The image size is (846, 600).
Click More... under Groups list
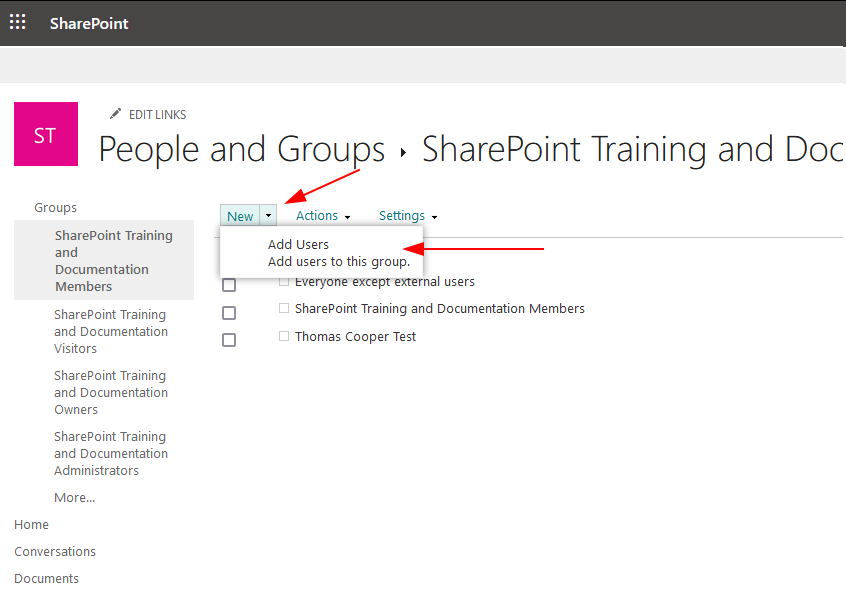pos(74,497)
